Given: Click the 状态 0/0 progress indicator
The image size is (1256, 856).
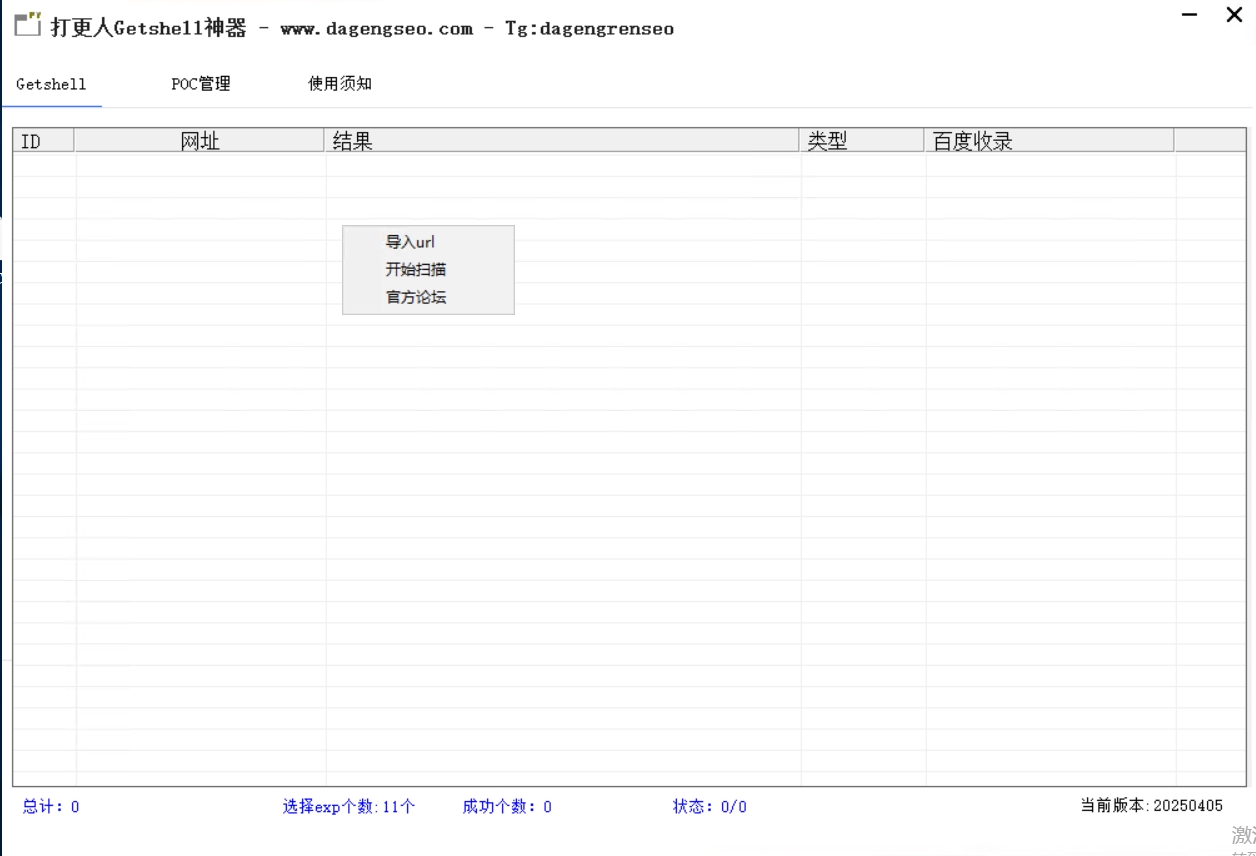Looking at the screenshot, I should [709, 807].
